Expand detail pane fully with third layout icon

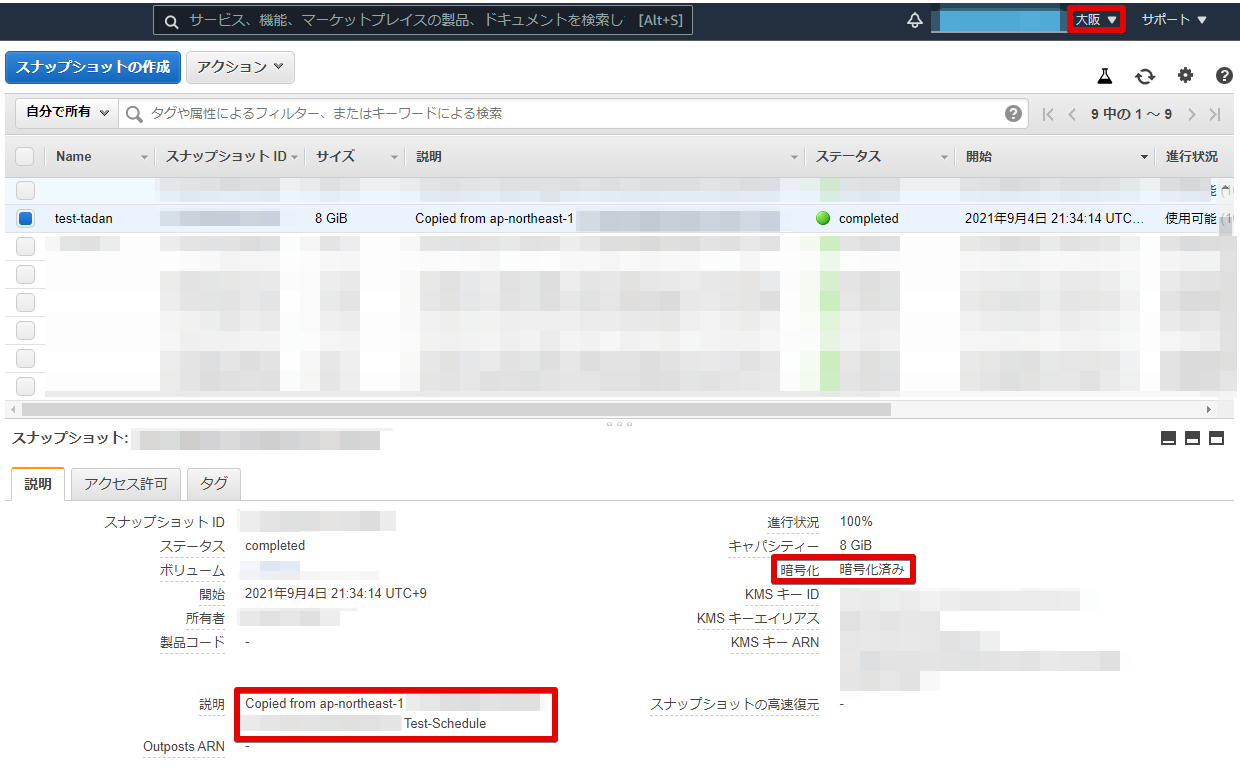pyautogui.click(x=1216, y=437)
